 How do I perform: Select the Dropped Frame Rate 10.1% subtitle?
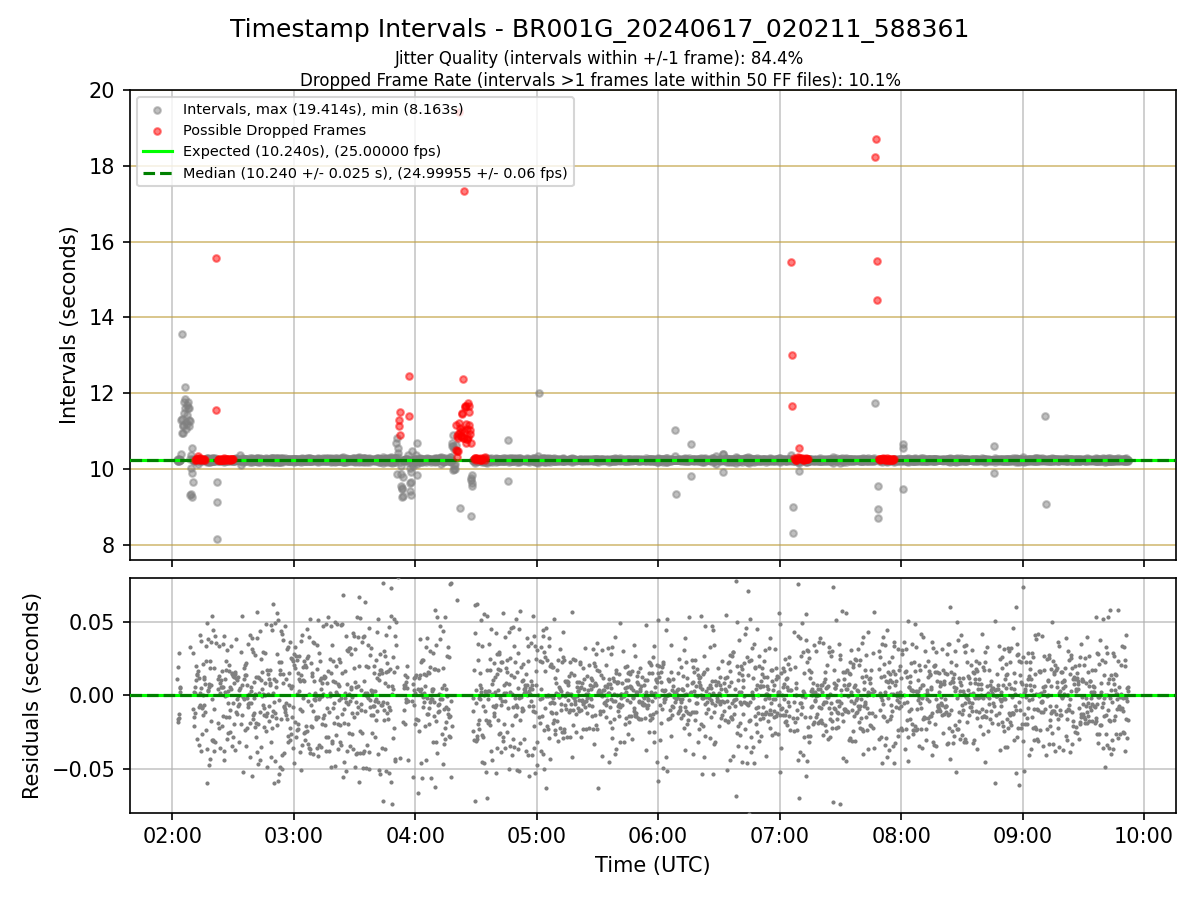point(600,79)
